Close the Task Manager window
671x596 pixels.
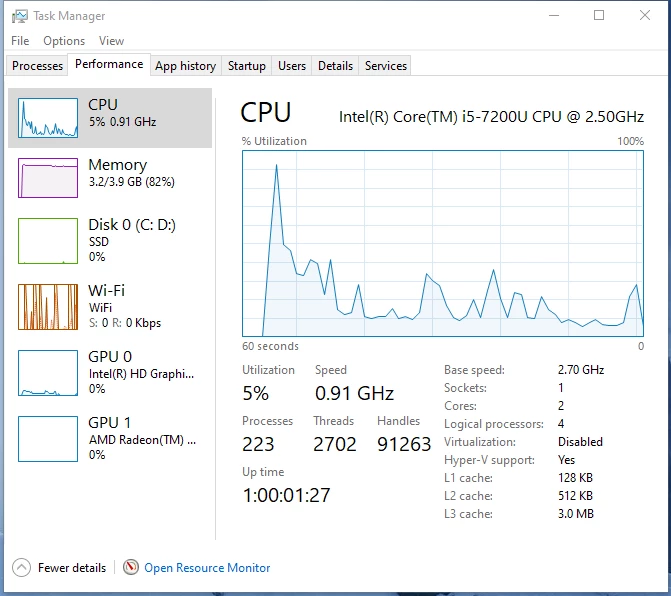[645, 15]
